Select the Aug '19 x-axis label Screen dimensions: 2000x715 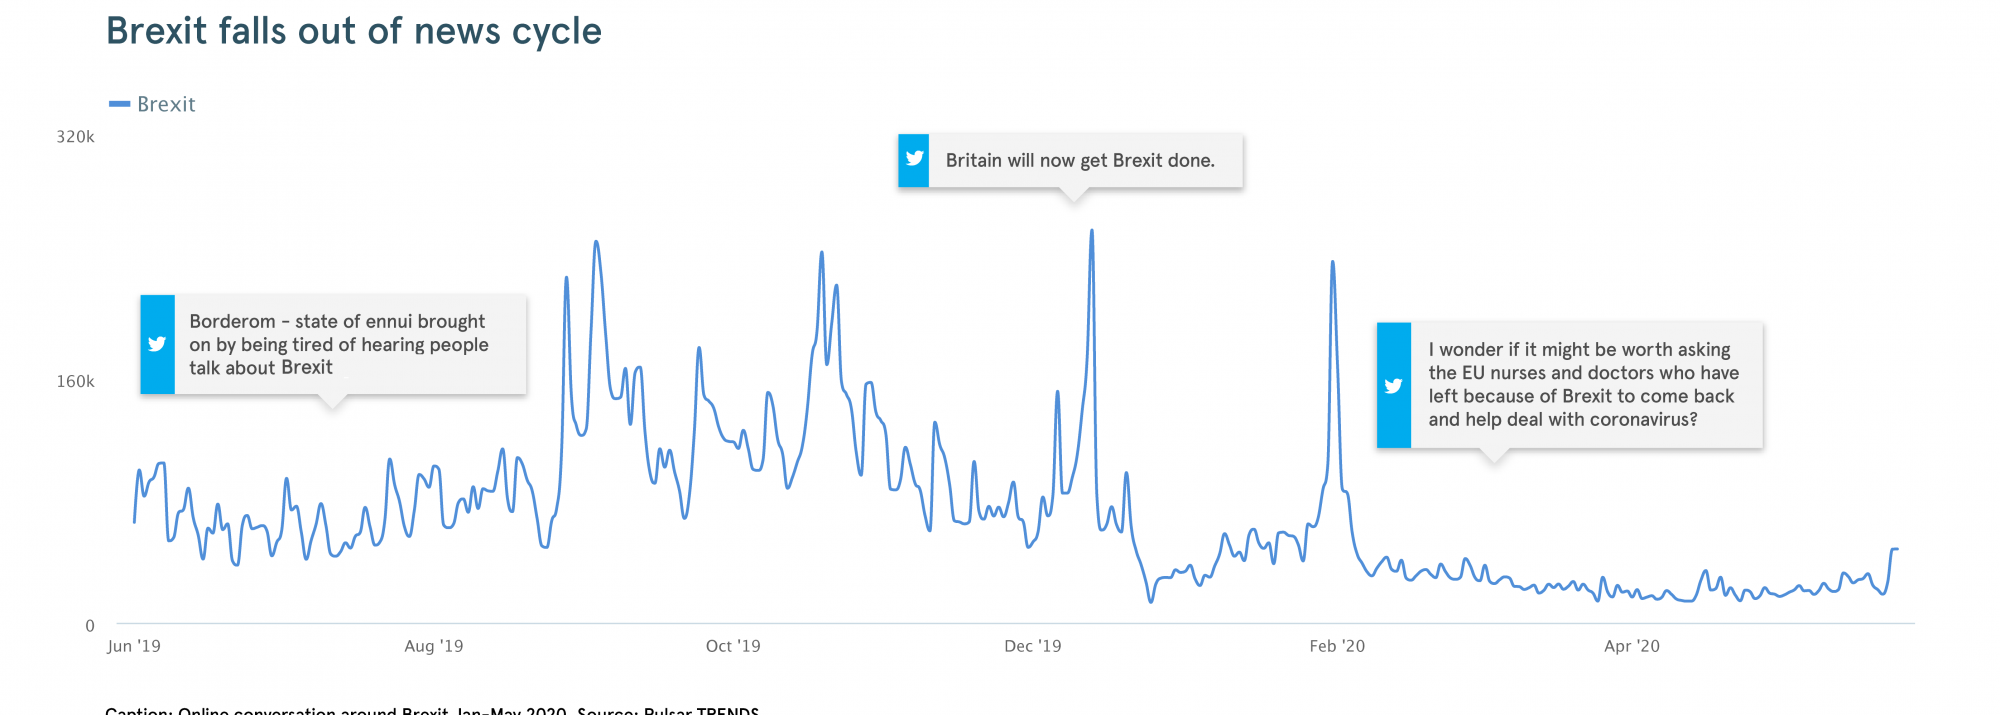(433, 646)
